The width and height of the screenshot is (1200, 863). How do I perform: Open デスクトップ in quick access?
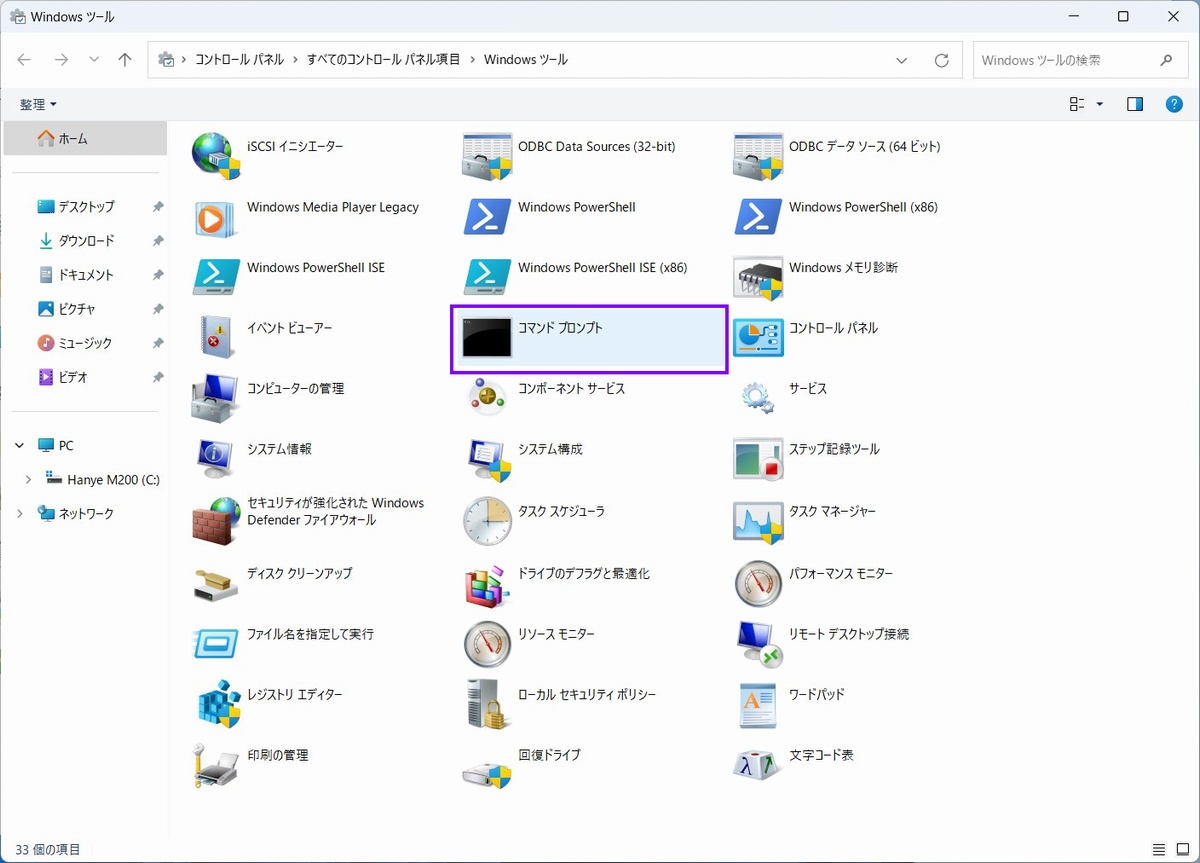point(85,207)
